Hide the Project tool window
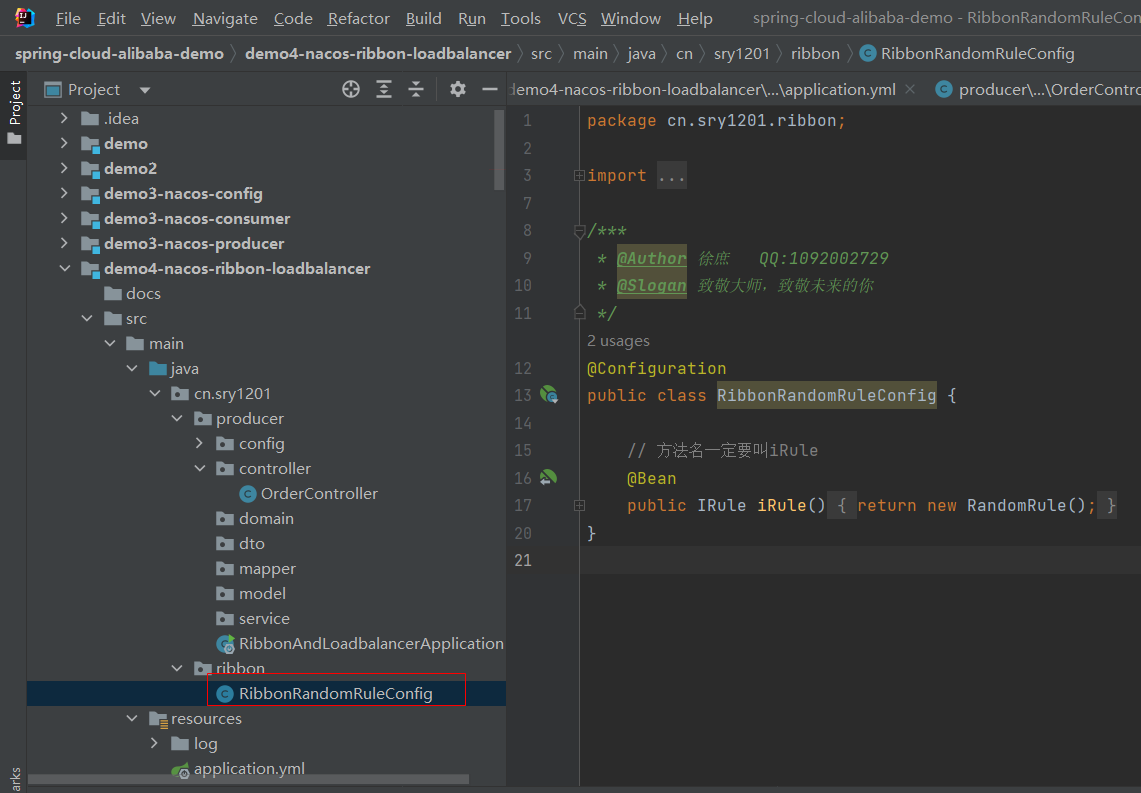1141x793 pixels. point(490,90)
